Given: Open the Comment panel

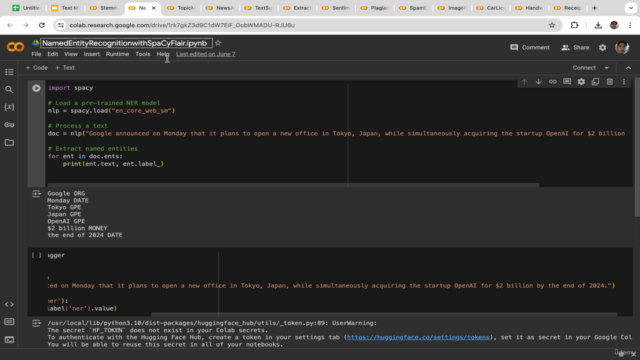Looking at the screenshot, I should (x=530, y=48).
